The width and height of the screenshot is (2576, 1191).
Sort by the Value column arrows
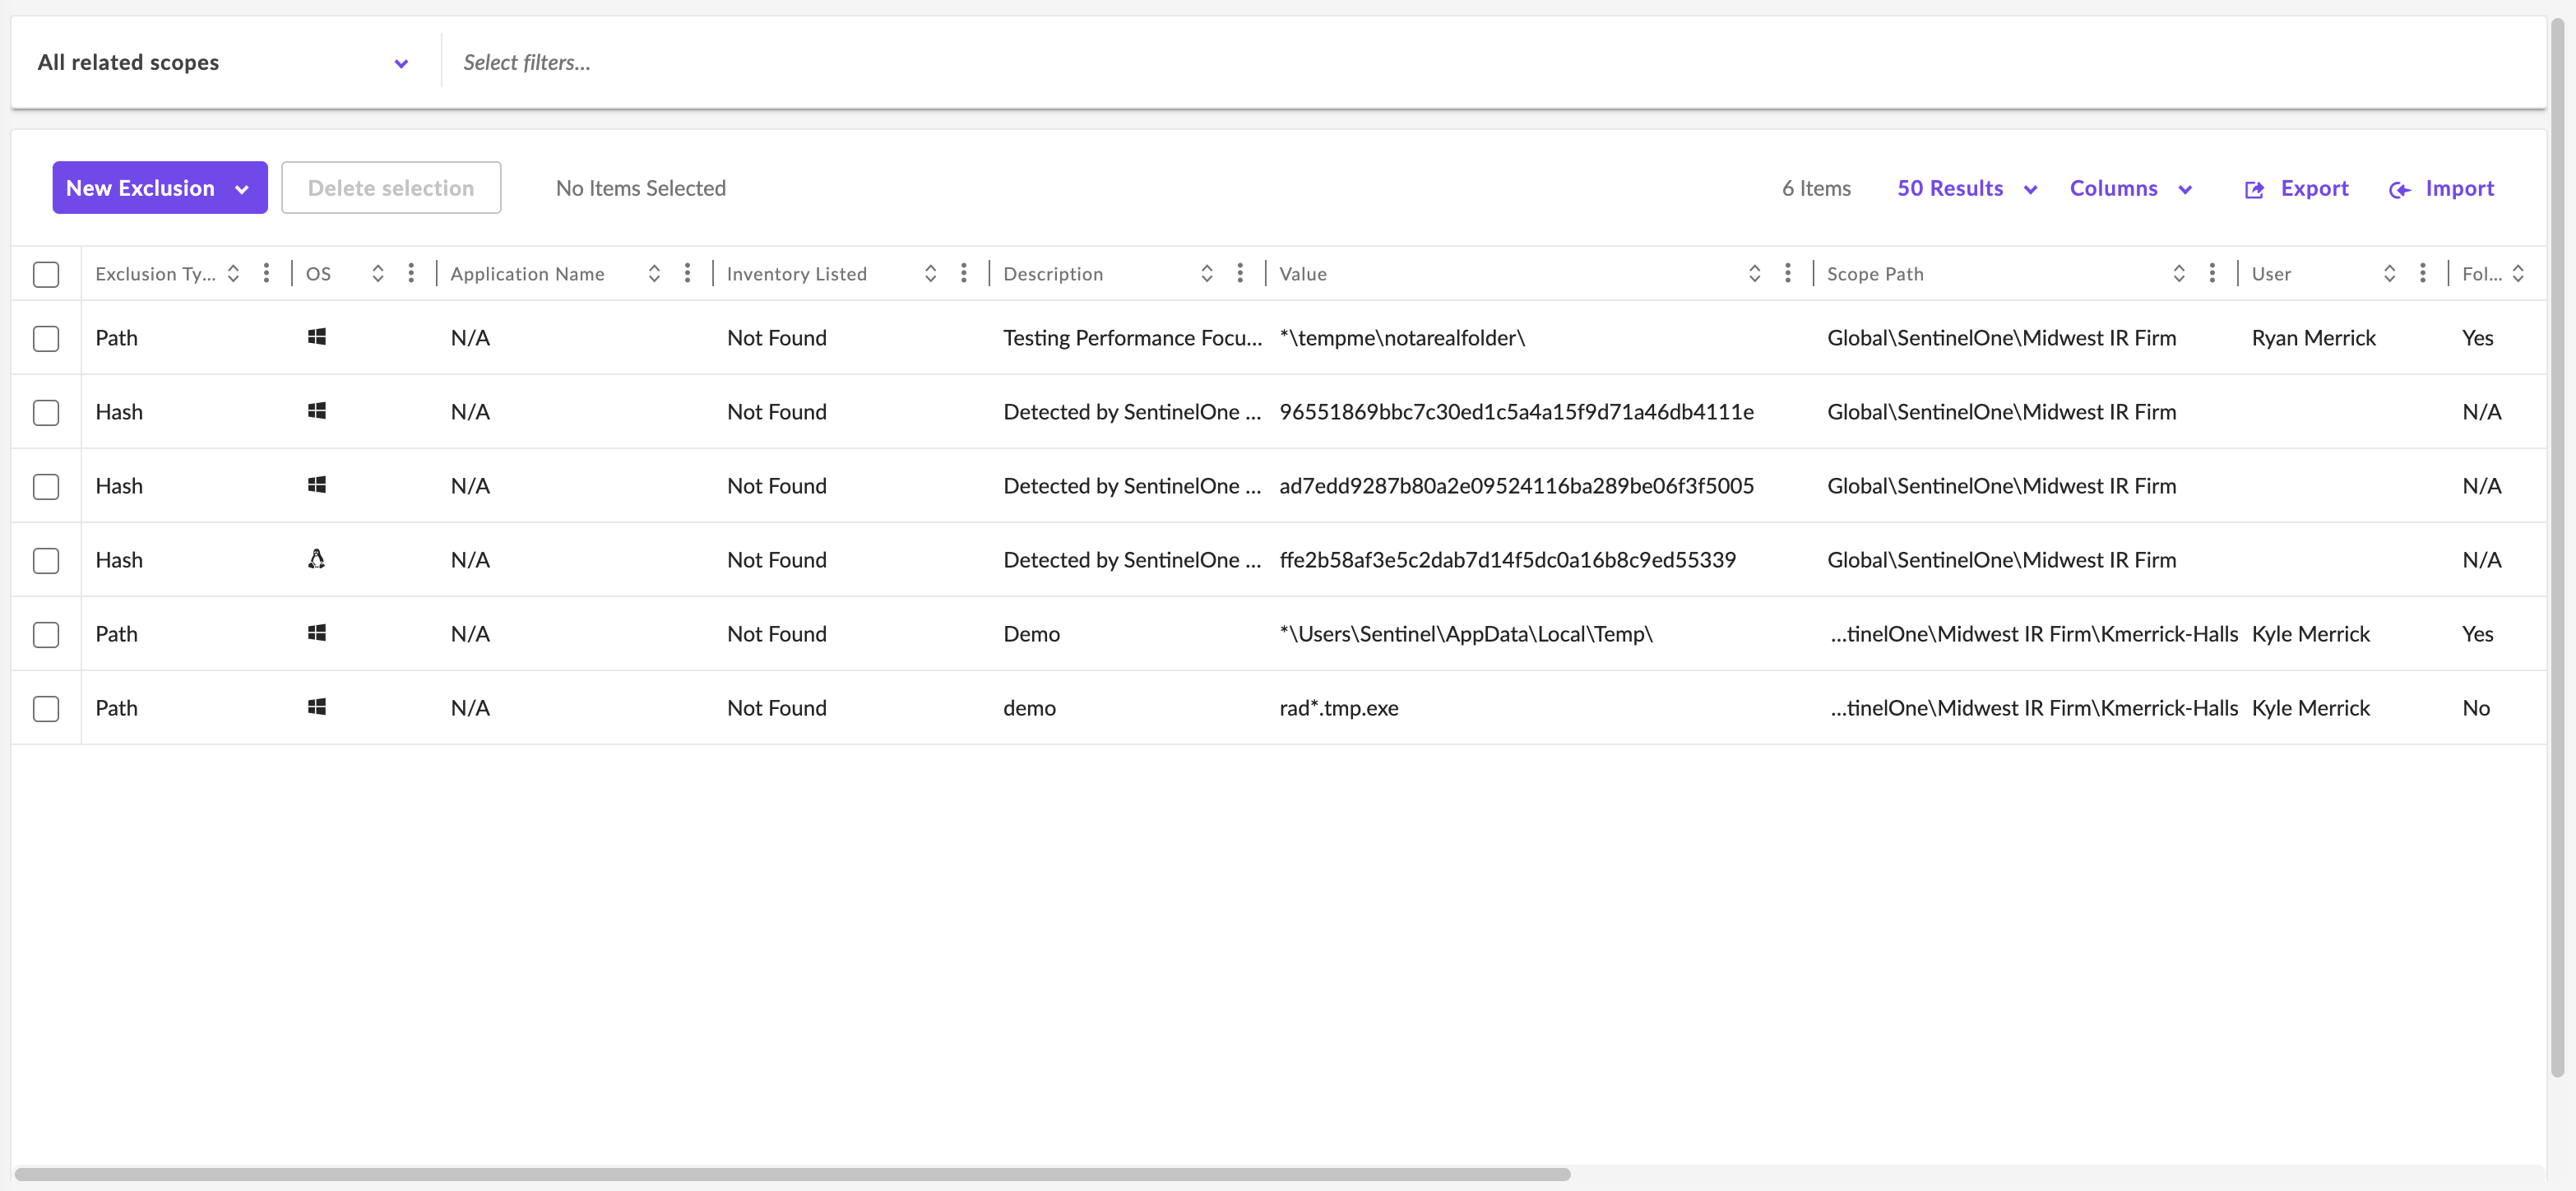click(x=1754, y=273)
